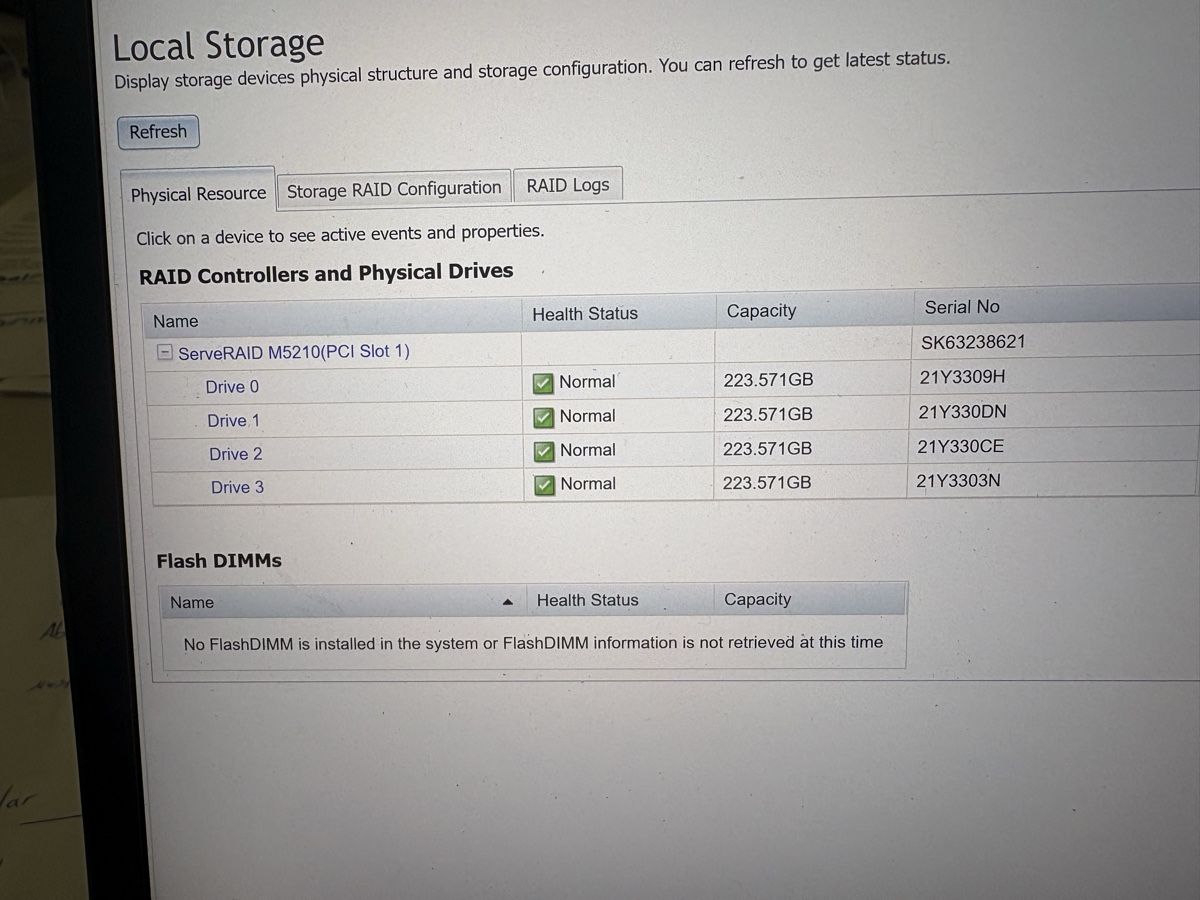Click Normal status text for Drive 2
The width and height of the screenshot is (1200, 900).
coord(588,450)
